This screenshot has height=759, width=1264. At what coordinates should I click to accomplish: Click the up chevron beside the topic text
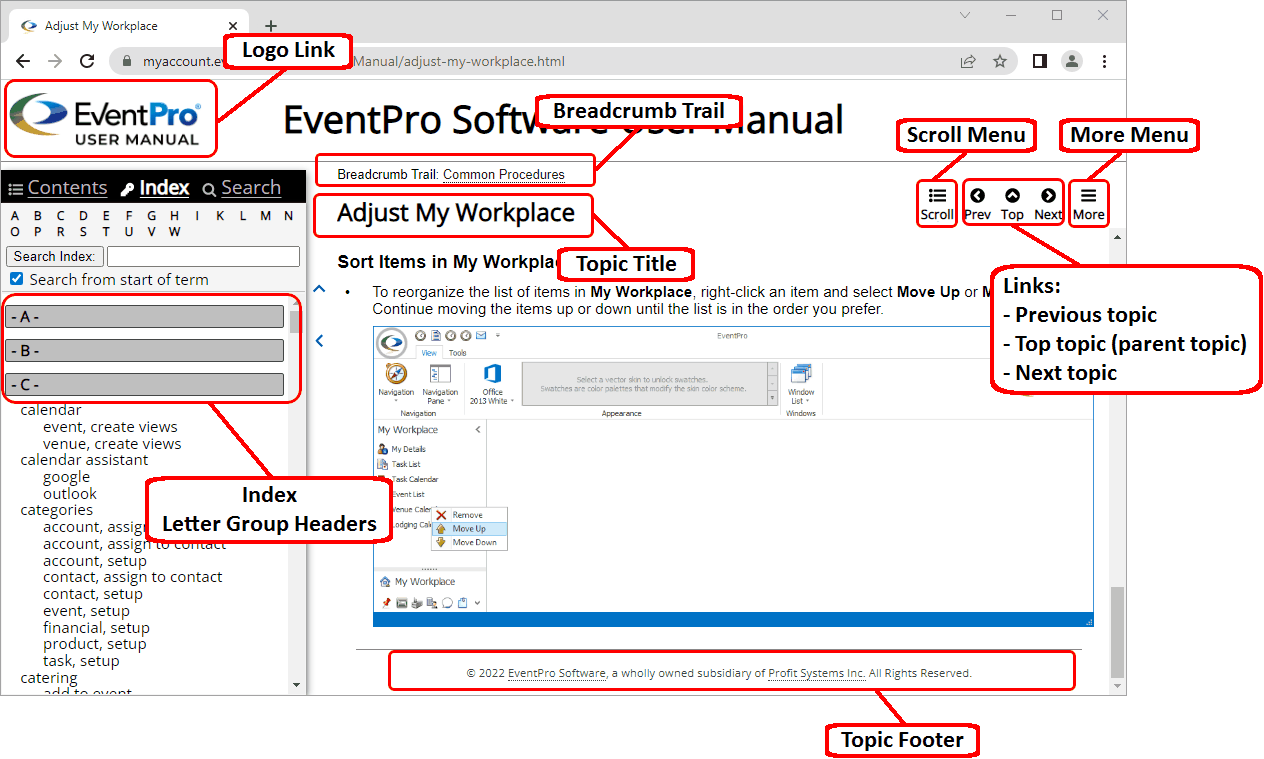click(x=319, y=289)
